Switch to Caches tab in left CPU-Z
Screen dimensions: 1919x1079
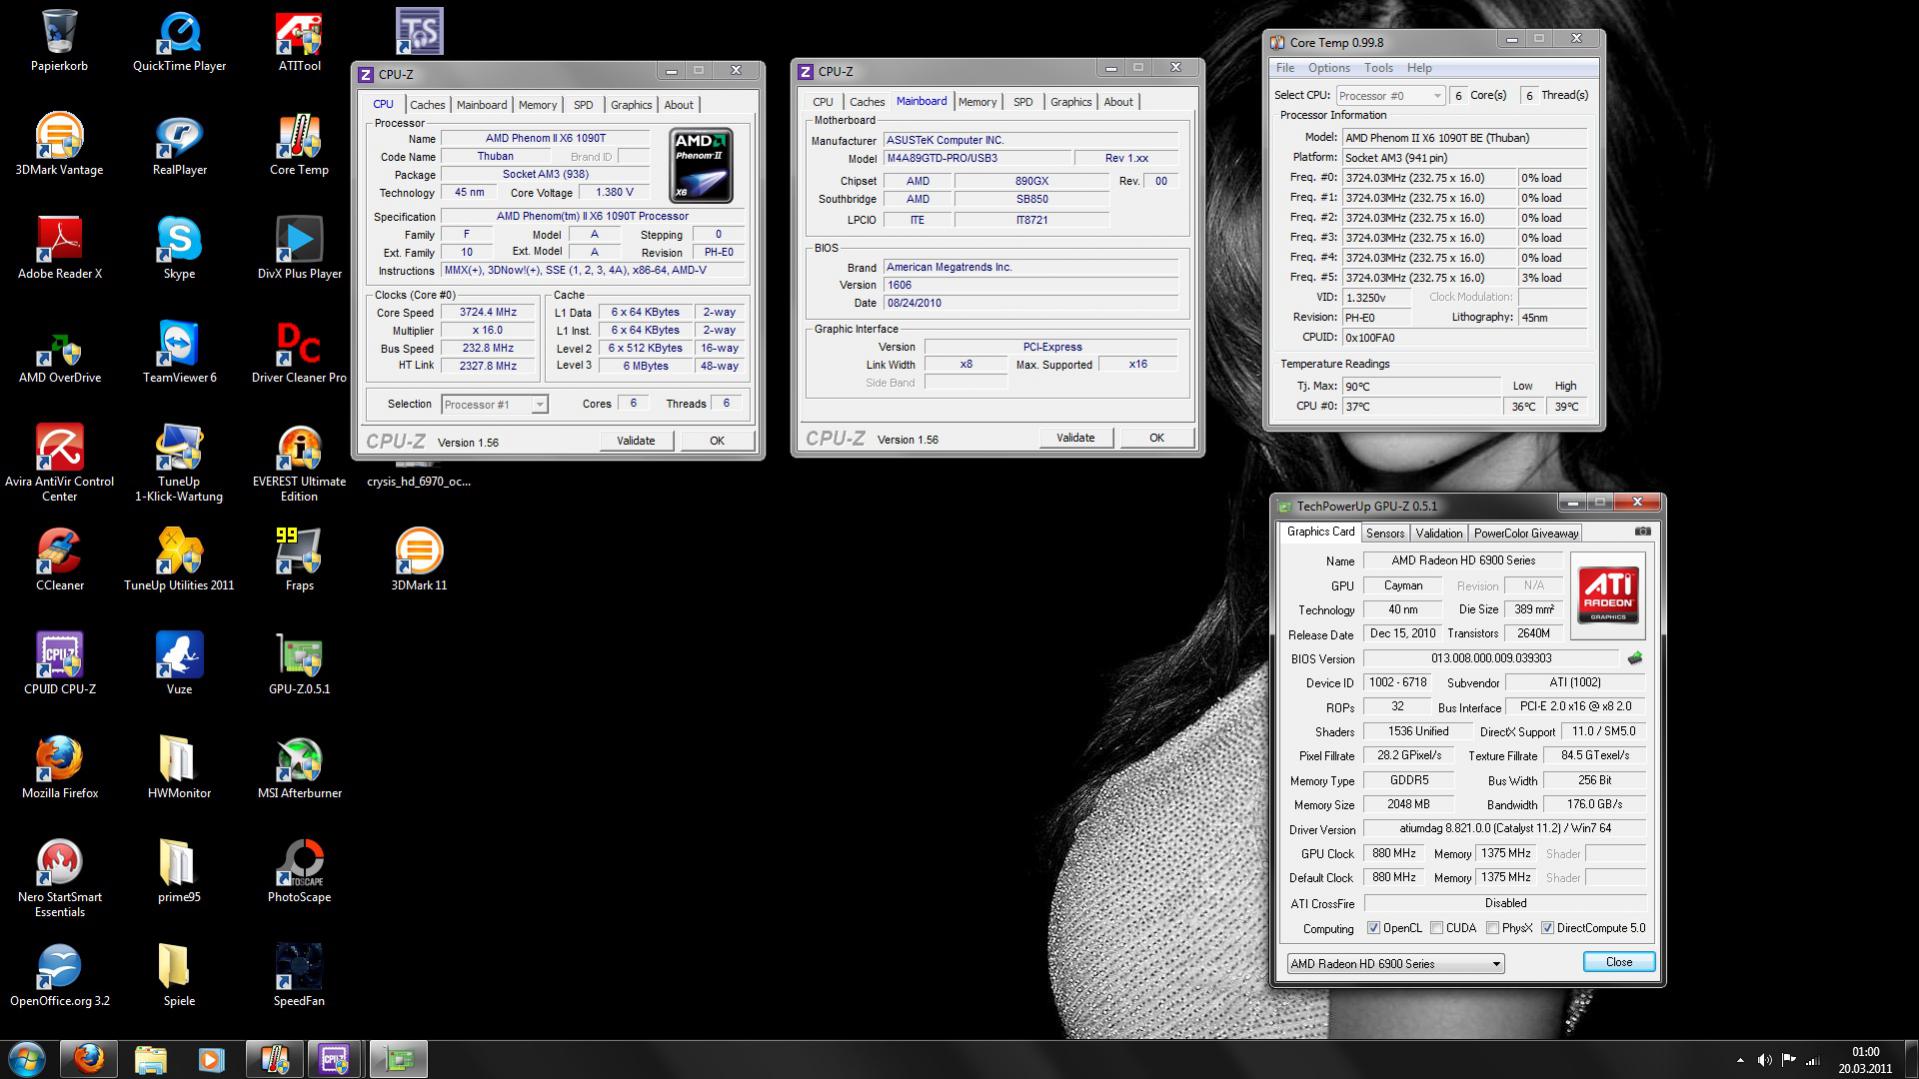(427, 105)
